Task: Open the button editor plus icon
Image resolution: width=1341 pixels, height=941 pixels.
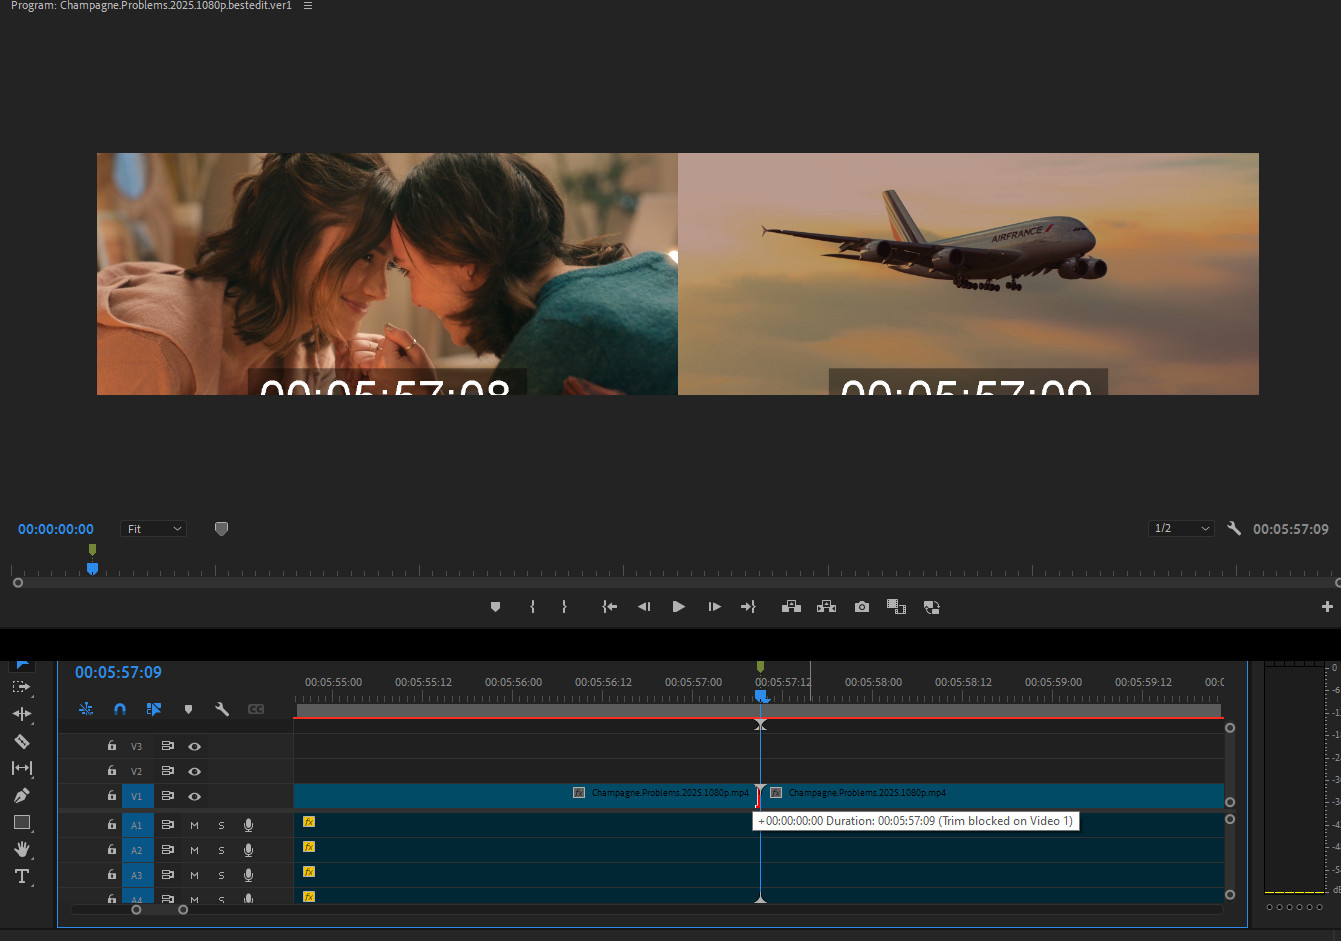Action: click(1327, 607)
